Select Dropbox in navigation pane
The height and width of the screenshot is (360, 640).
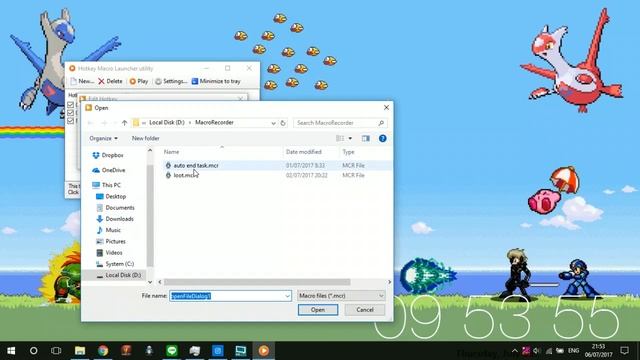click(108, 155)
